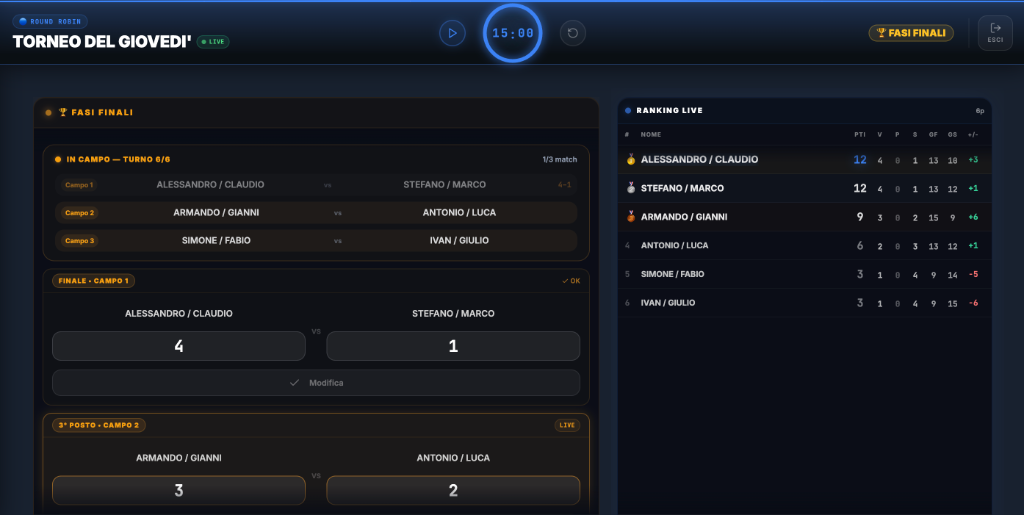Click the trophy icon in FASI FINALI panel header
This screenshot has width=1024, height=515.
tap(63, 112)
